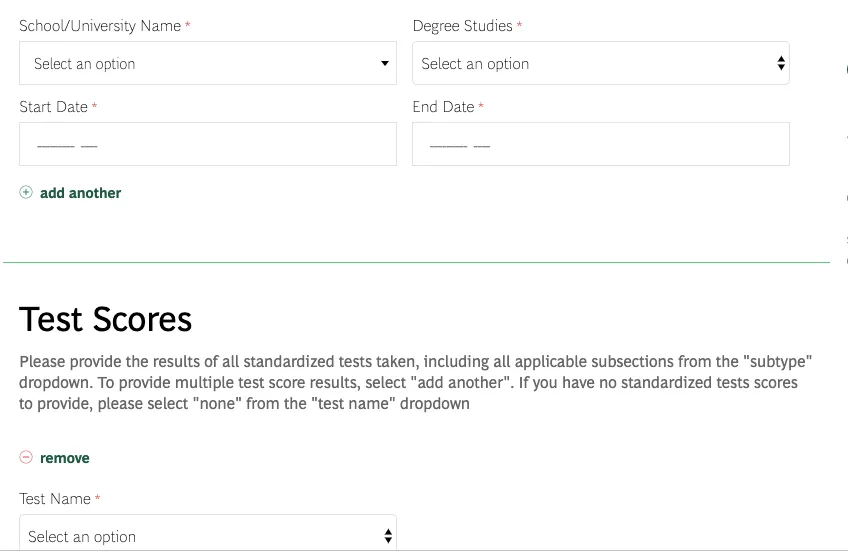The height and width of the screenshot is (552, 848).
Task: Click the standardized tests instruction paragraph
Action: coord(415,382)
